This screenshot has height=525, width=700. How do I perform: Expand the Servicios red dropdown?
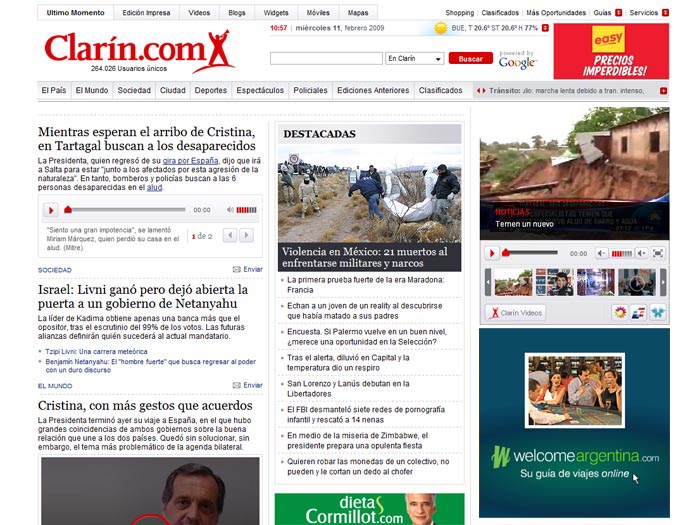[x=665, y=13]
